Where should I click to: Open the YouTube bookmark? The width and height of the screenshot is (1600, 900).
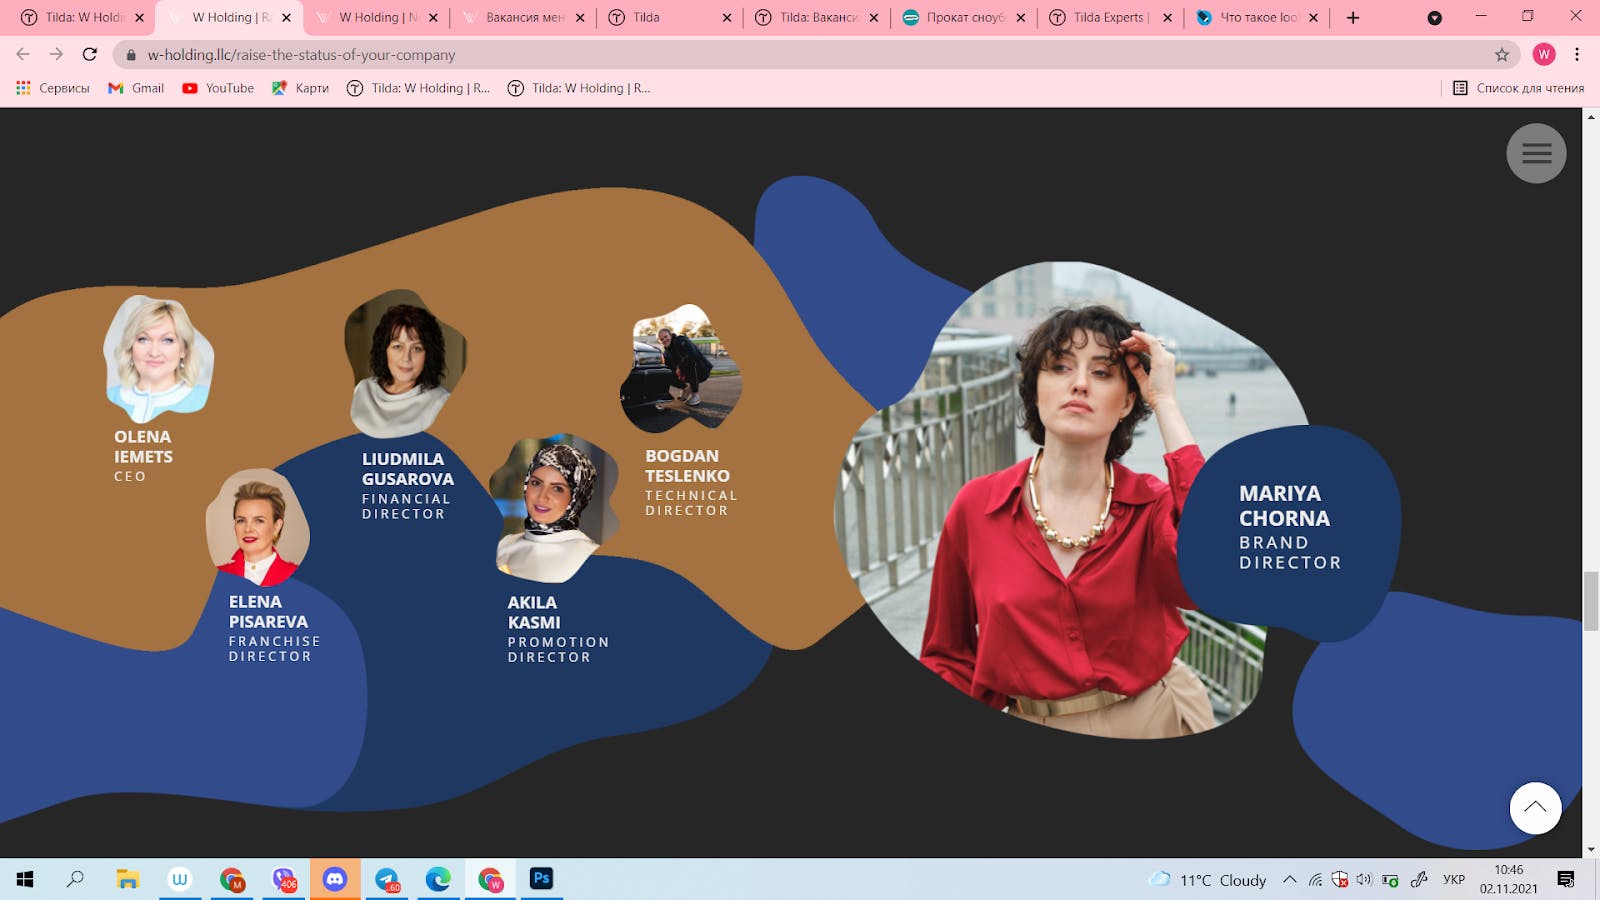click(x=218, y=88)
